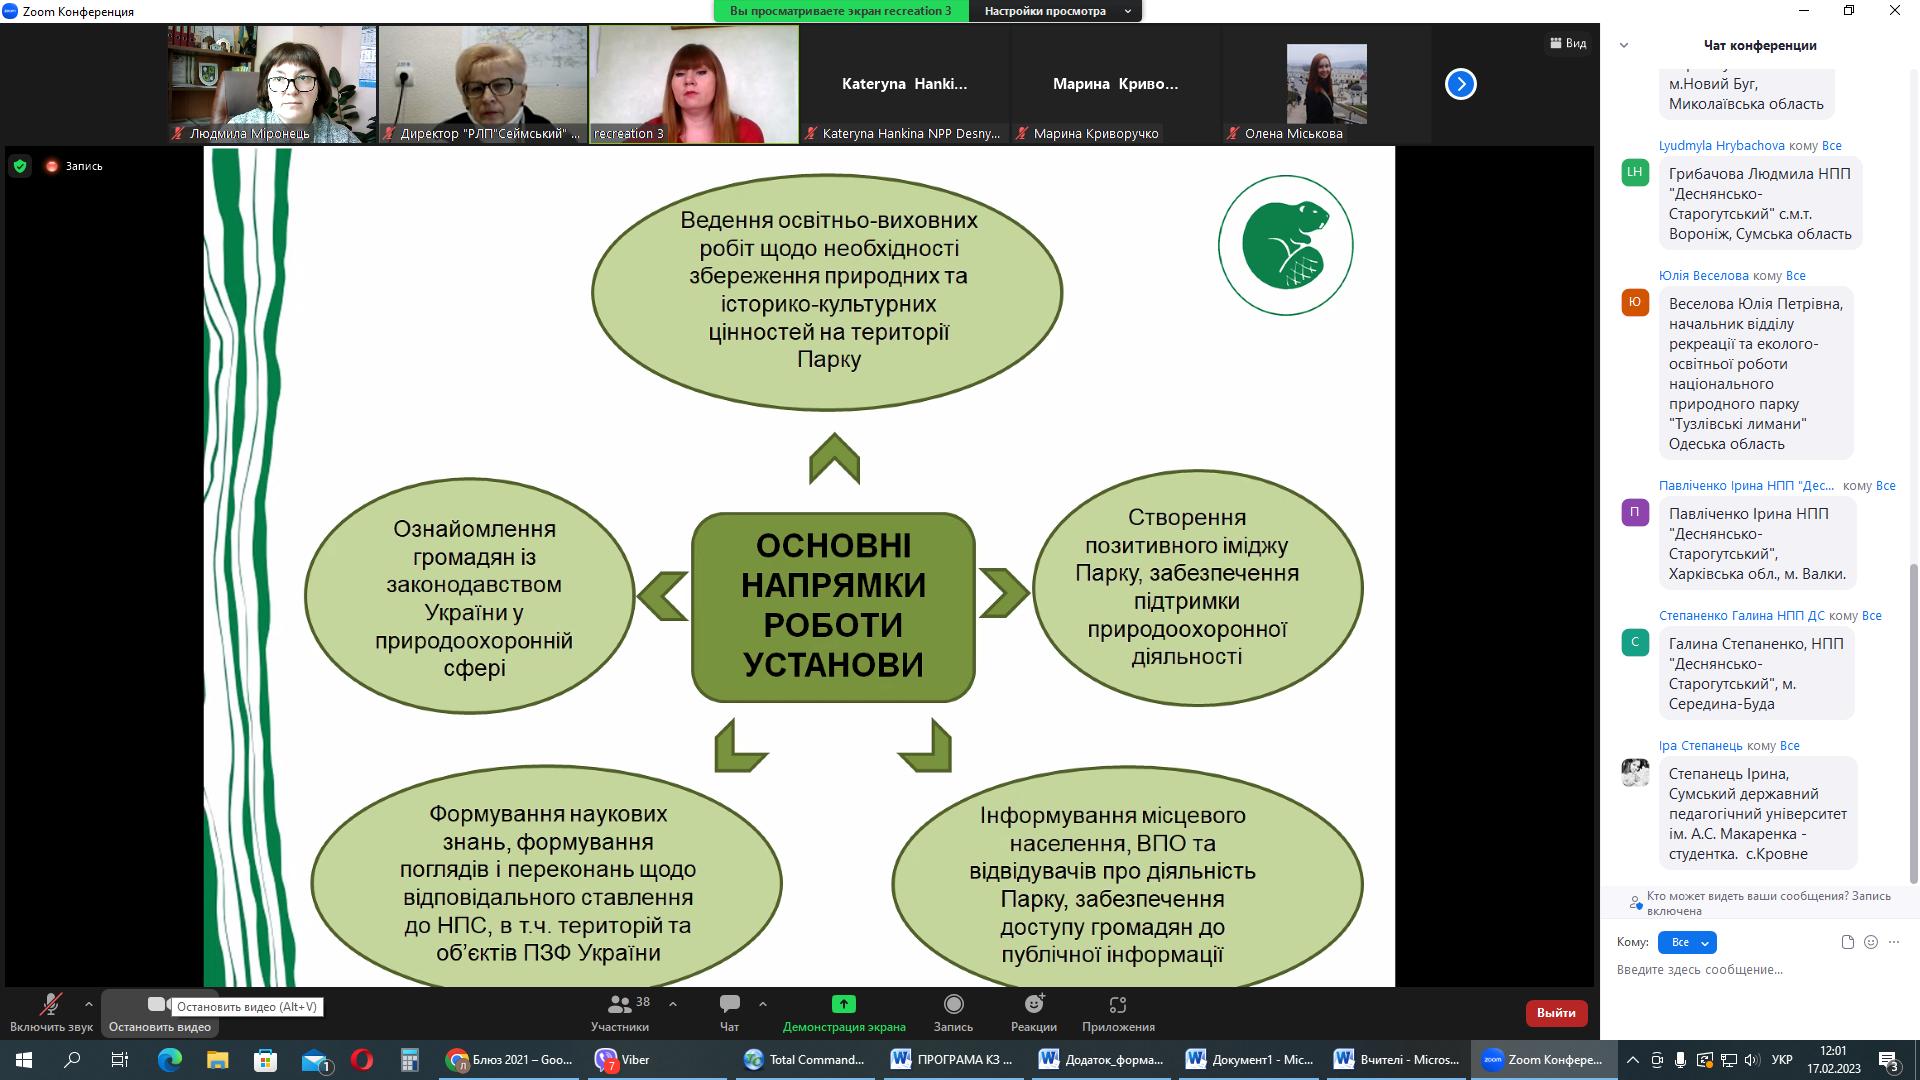Open the Реакции reactions menu
This screenshot has width=1920, height=1080.
point(1034,1005)
